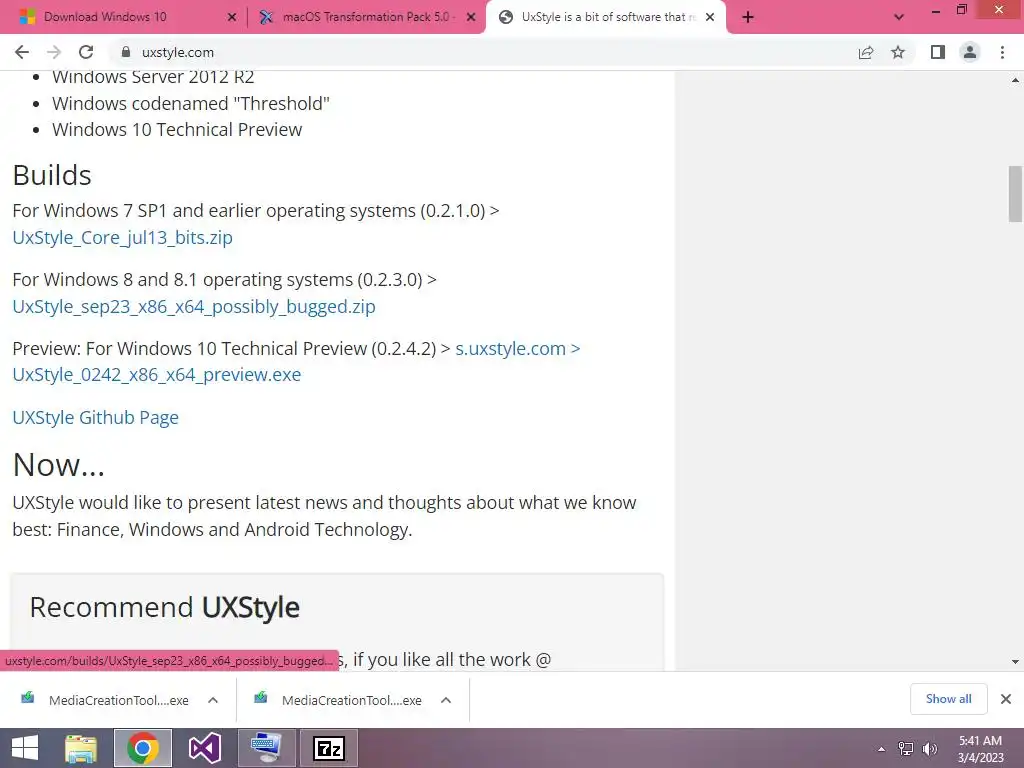The height and width of the screenshot is (768, 1024).
Task: Select the UxStyle tab
Action: (607, 17)
